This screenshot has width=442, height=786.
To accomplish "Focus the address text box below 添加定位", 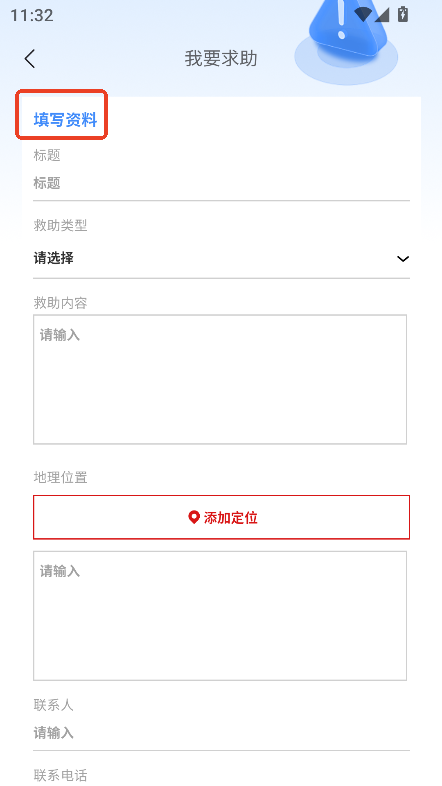I will coord(220,616).
